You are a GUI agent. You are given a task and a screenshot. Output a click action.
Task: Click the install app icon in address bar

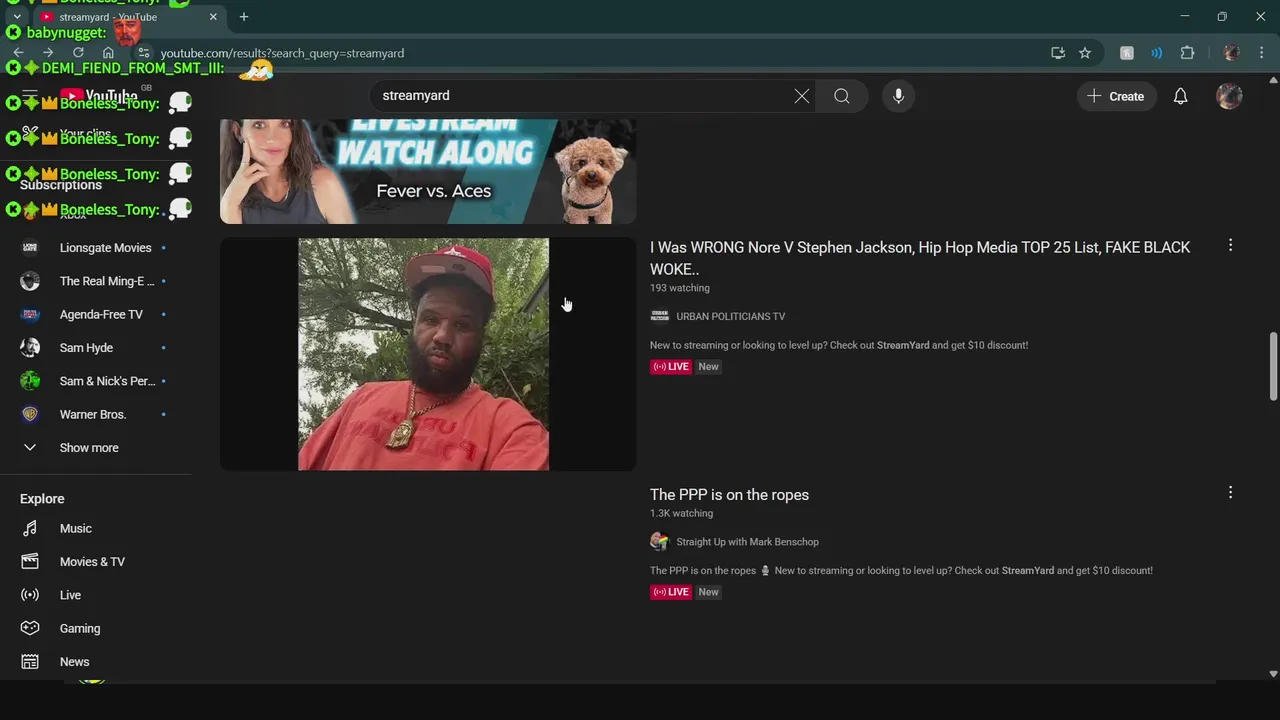1058,53
